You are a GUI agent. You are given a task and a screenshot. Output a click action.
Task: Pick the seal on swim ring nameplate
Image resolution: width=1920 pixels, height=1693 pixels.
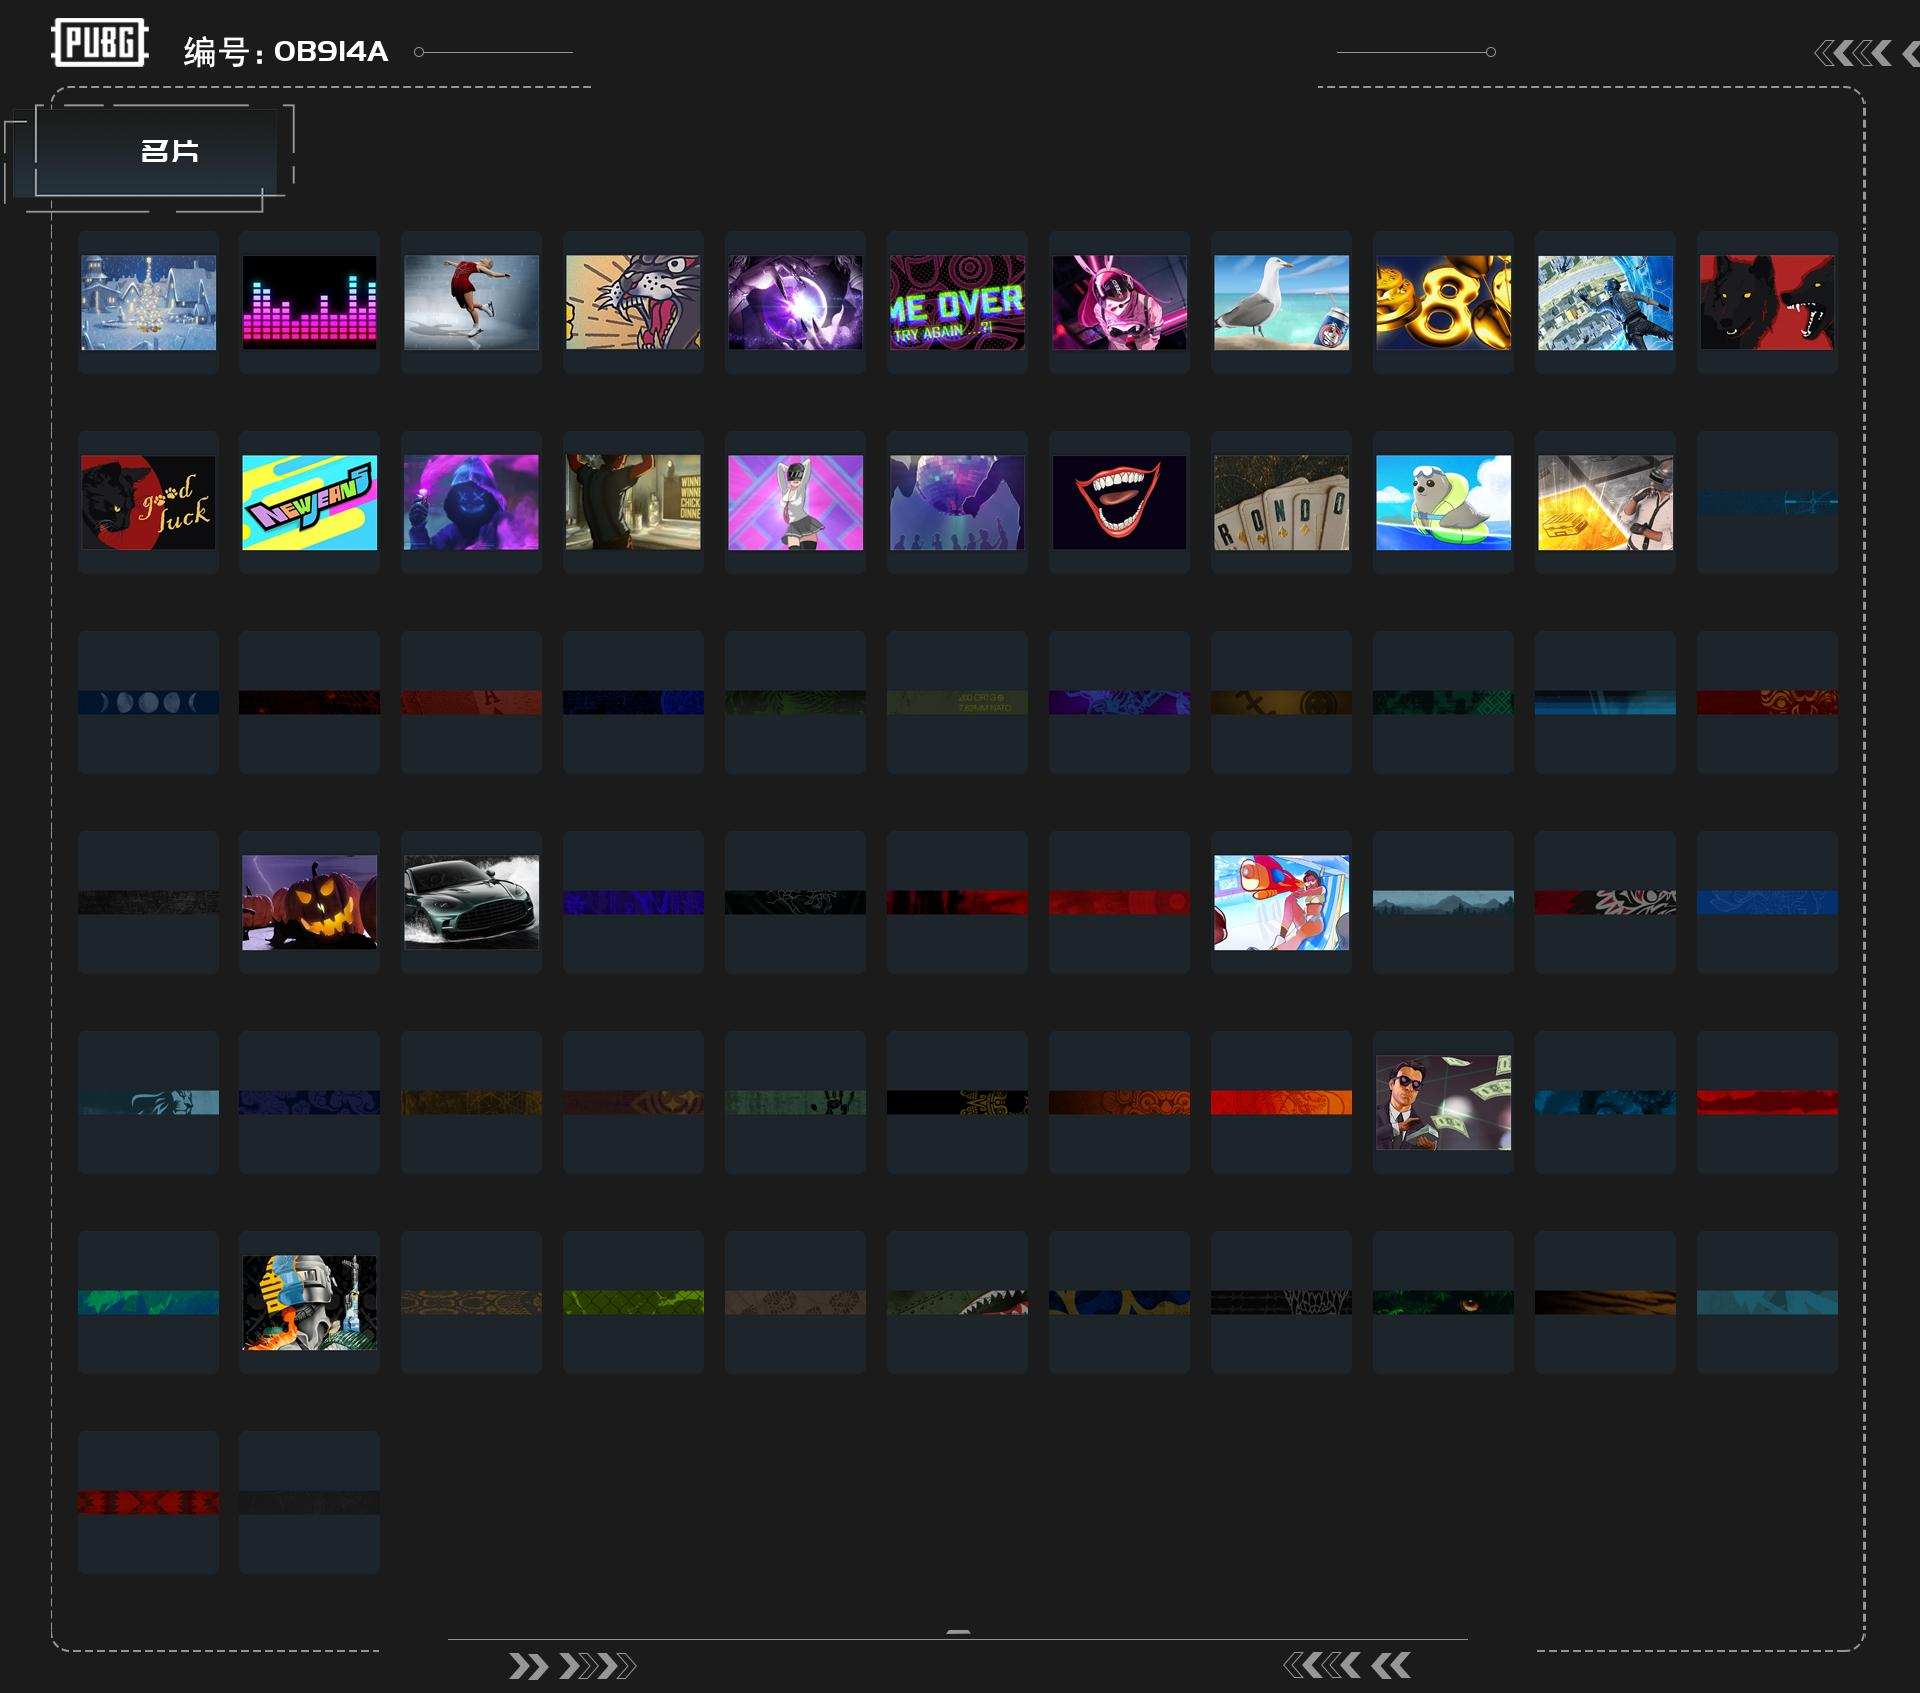[1443, 502]
